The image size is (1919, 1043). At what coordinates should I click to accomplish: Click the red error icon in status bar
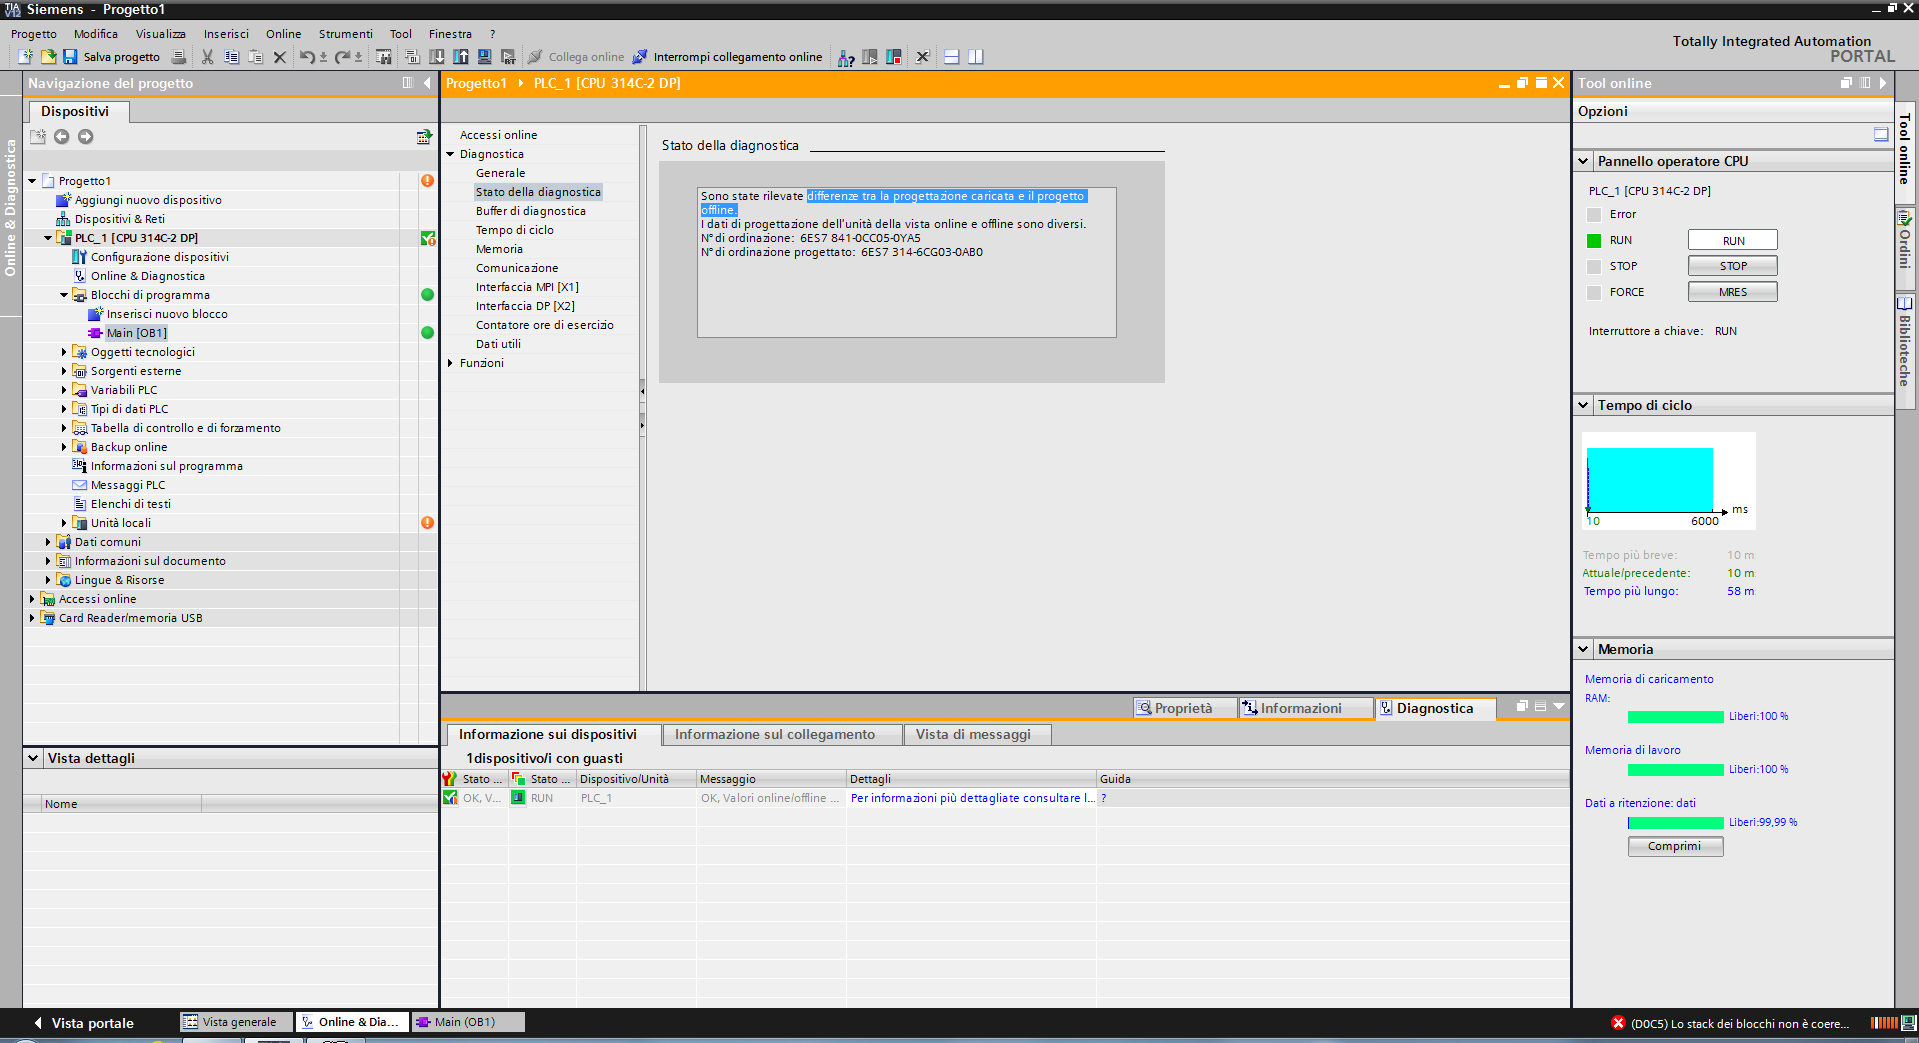click(1618, 1023)
